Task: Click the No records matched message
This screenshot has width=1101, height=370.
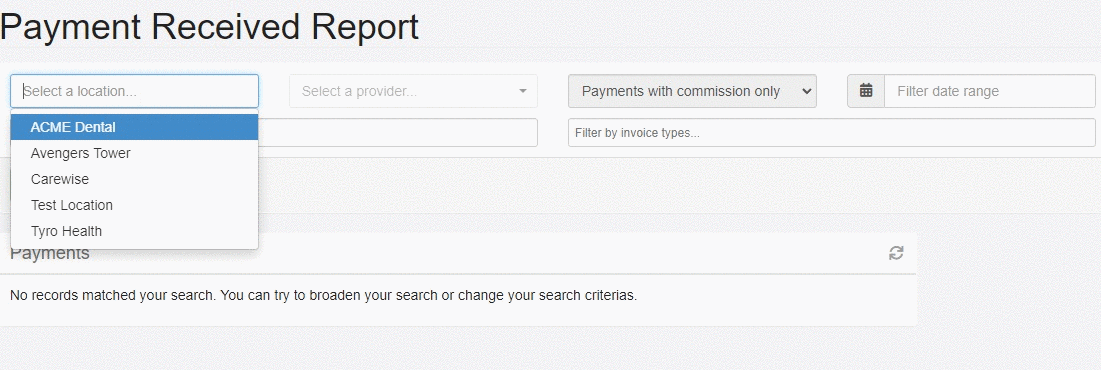Action: click(x=324, y=296)
